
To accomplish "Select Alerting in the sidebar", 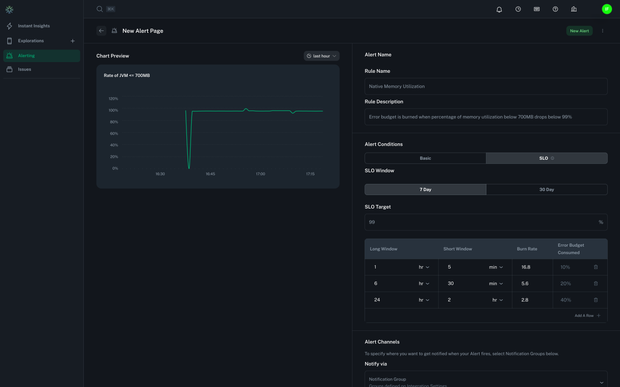I will [x=42, y=56].
